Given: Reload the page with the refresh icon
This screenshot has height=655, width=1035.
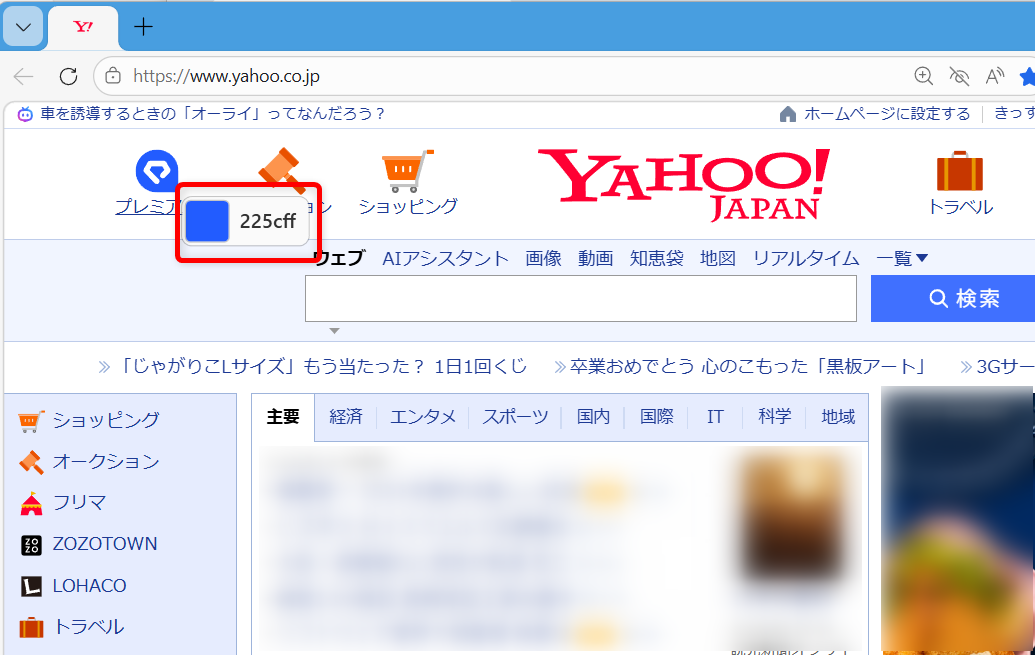Looking at the screenshot, I should pyautogui.click(x=67, y=76).
